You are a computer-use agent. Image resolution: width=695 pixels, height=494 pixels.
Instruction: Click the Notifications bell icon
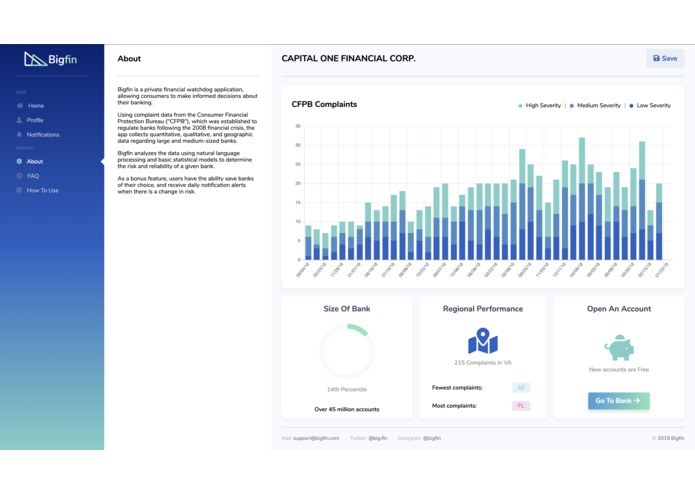pos(19,134)
